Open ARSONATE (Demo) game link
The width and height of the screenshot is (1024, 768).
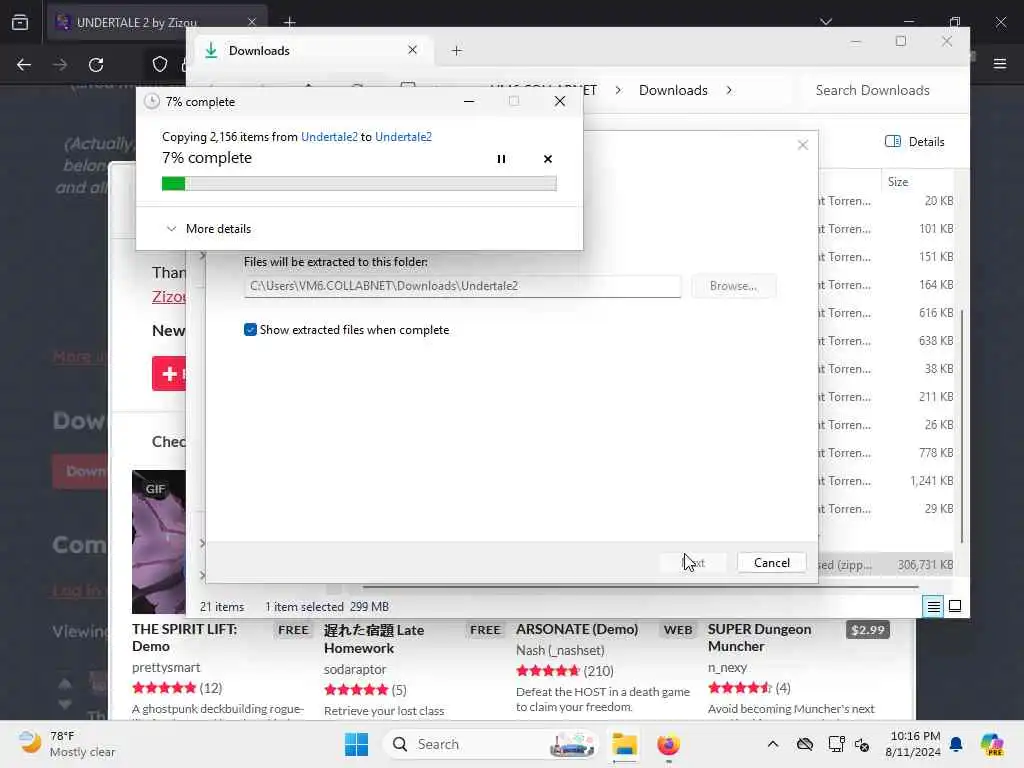tap(577, 629)
